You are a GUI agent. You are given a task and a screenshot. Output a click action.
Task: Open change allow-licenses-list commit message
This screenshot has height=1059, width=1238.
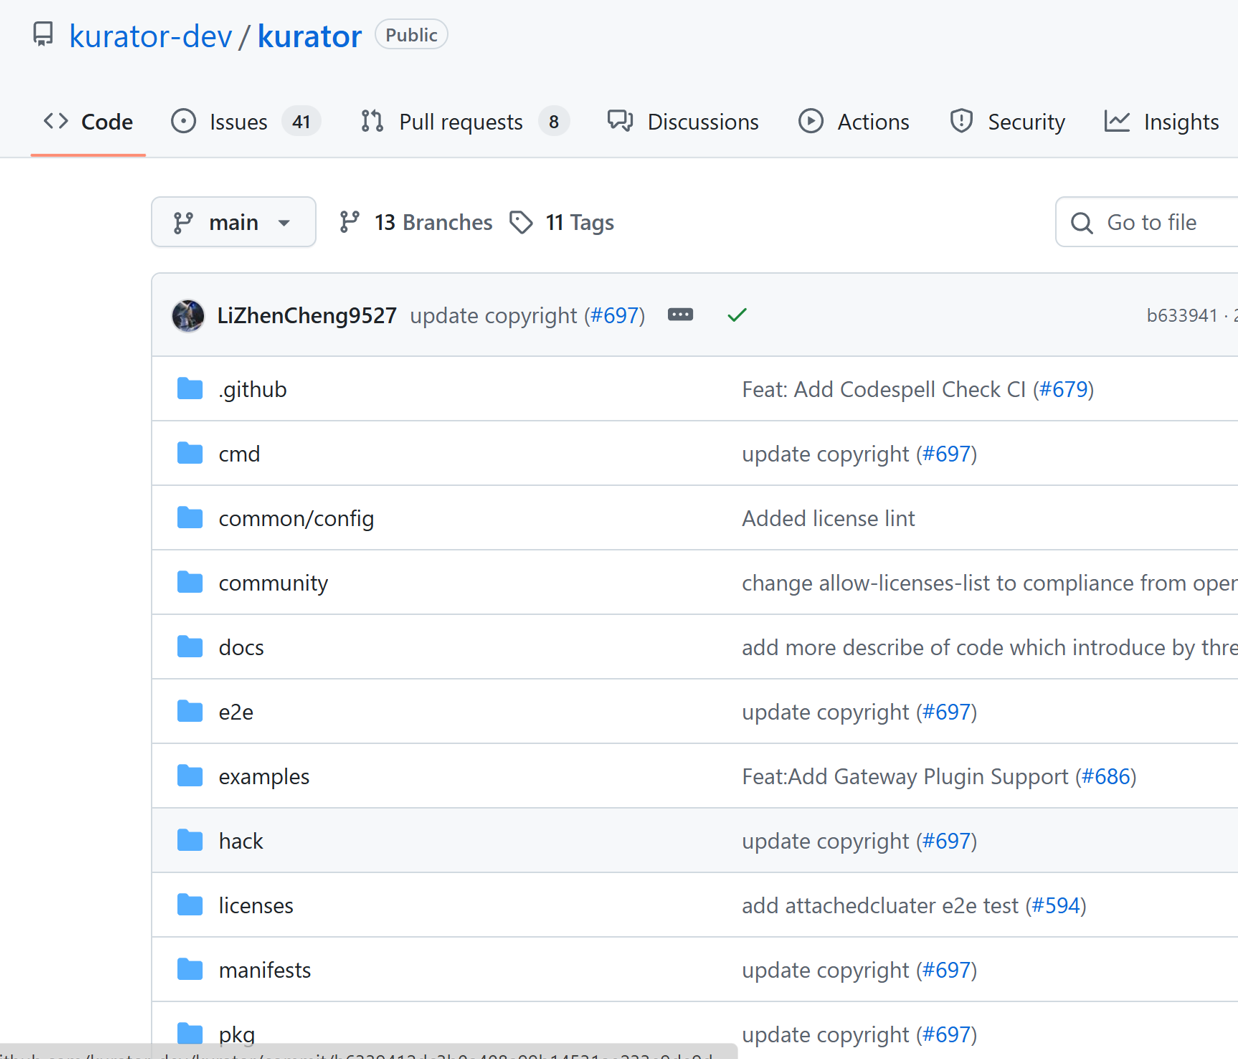tap(990, 583)
